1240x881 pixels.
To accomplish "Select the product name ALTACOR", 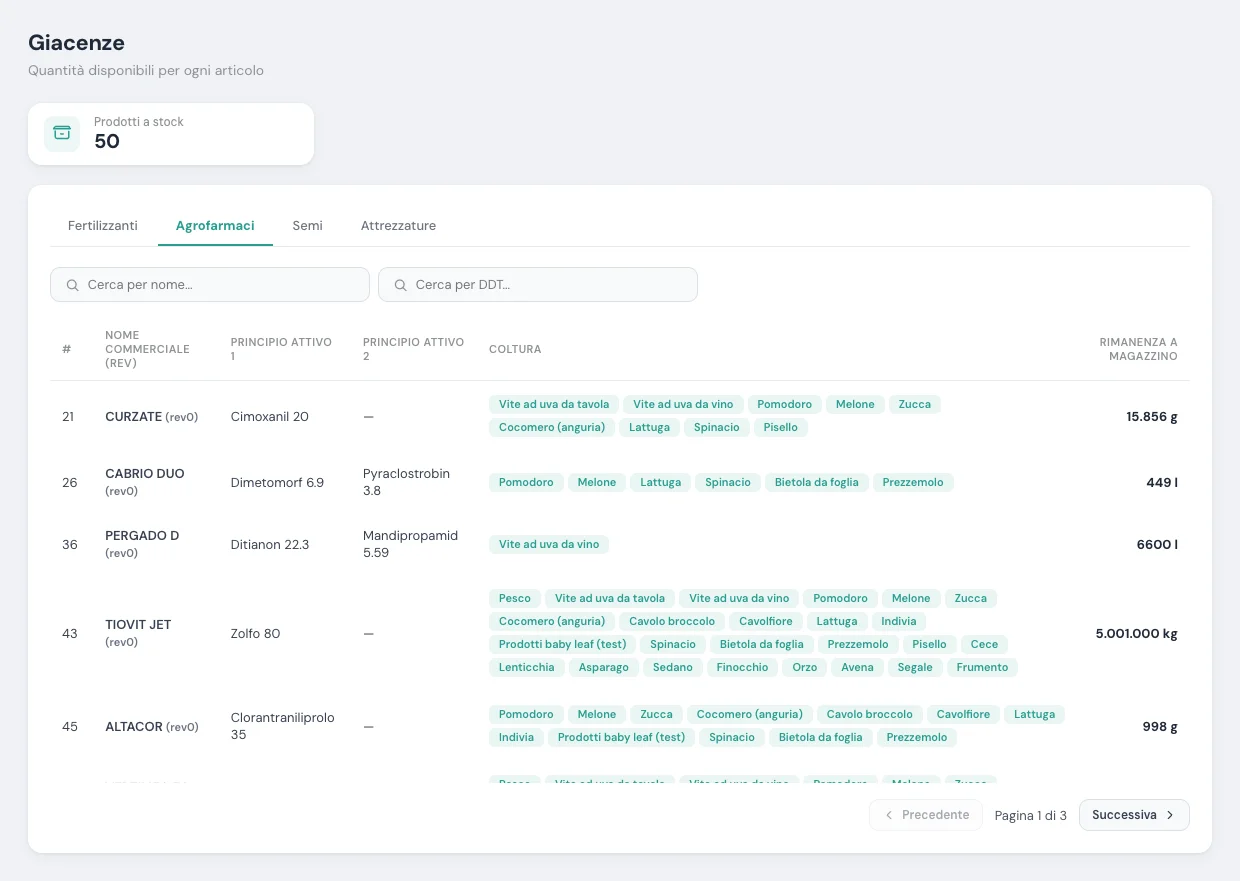I will [133, 727].
